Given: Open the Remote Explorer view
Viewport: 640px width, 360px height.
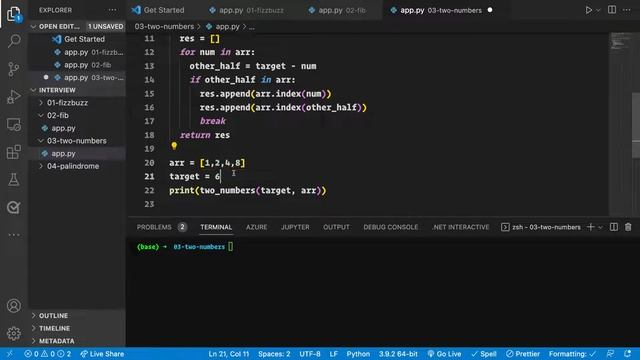Looking at the screenshot, I should (14, 124).
